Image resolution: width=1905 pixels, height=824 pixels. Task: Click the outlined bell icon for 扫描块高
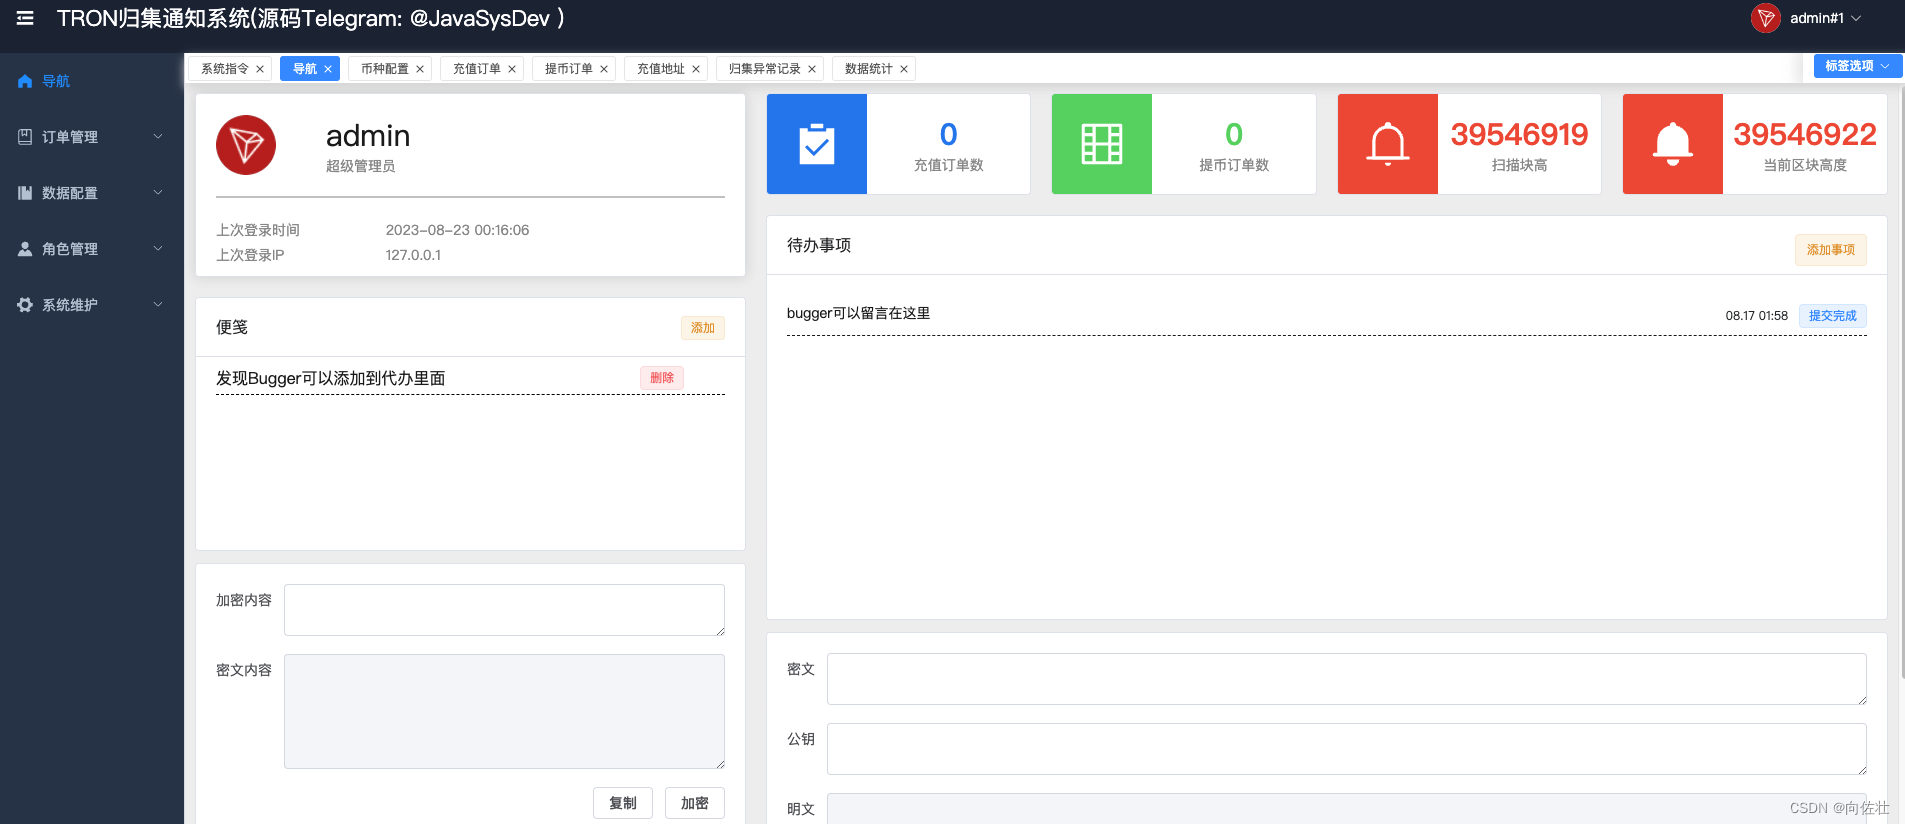click(x=1388, y=144)
